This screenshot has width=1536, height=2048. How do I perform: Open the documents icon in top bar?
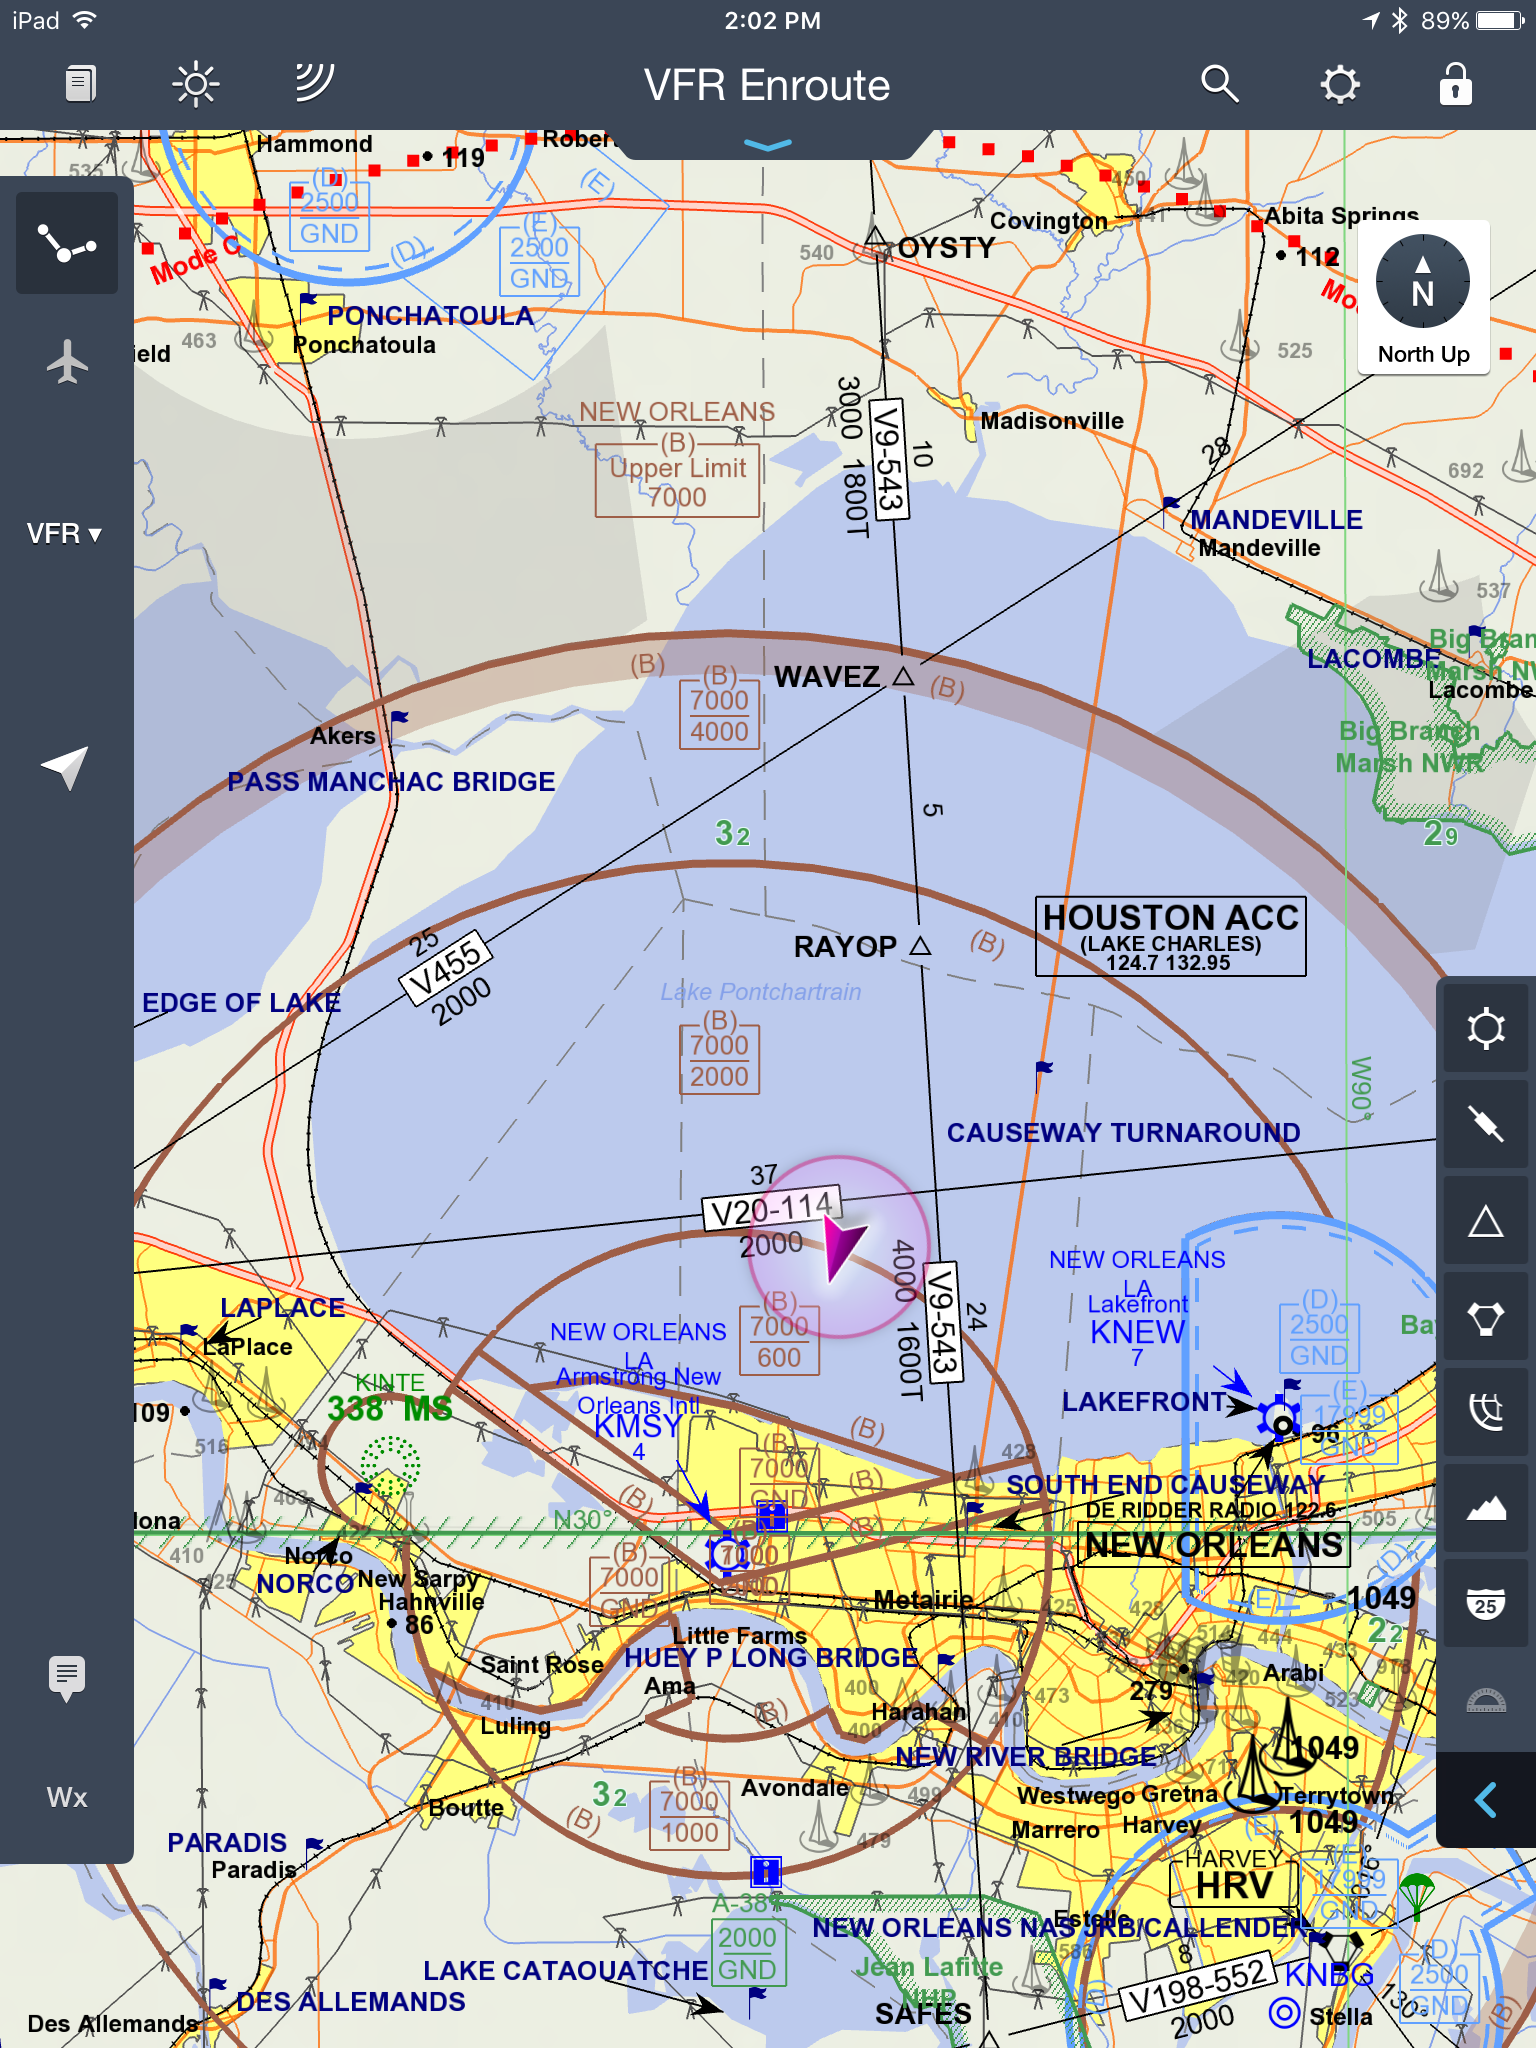tap(81, 85)
